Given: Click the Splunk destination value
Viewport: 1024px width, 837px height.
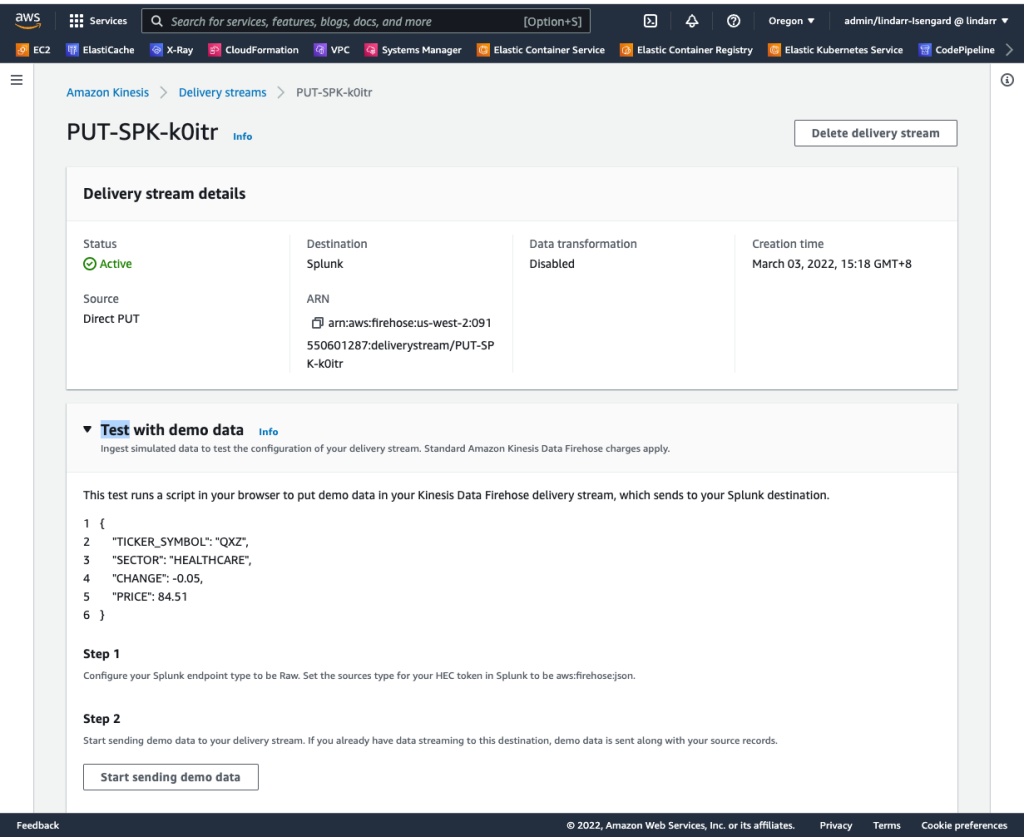Looking at the screenshot, I should 325,264.
